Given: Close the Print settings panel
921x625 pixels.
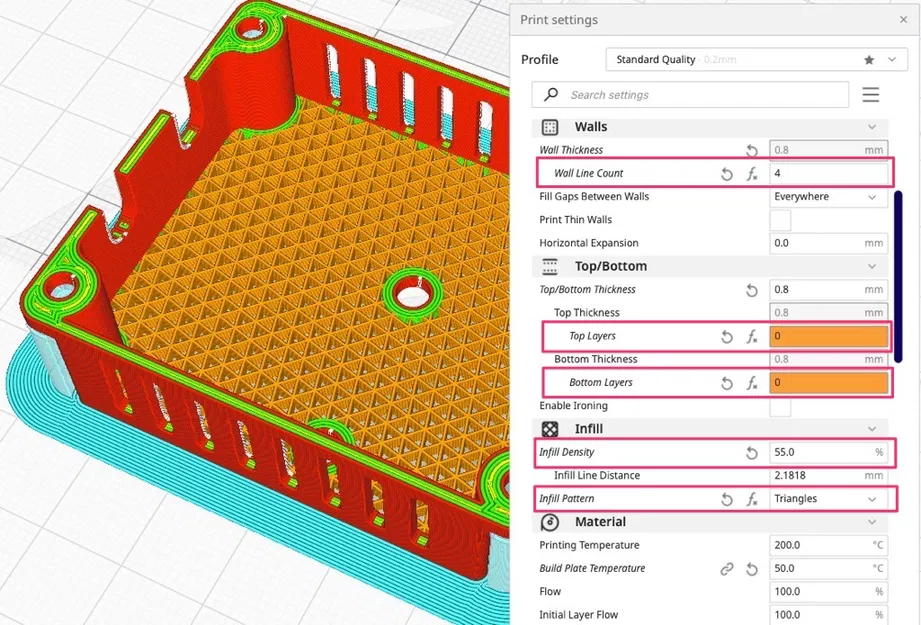Looking at the screenshot, I should coord(903,19).
